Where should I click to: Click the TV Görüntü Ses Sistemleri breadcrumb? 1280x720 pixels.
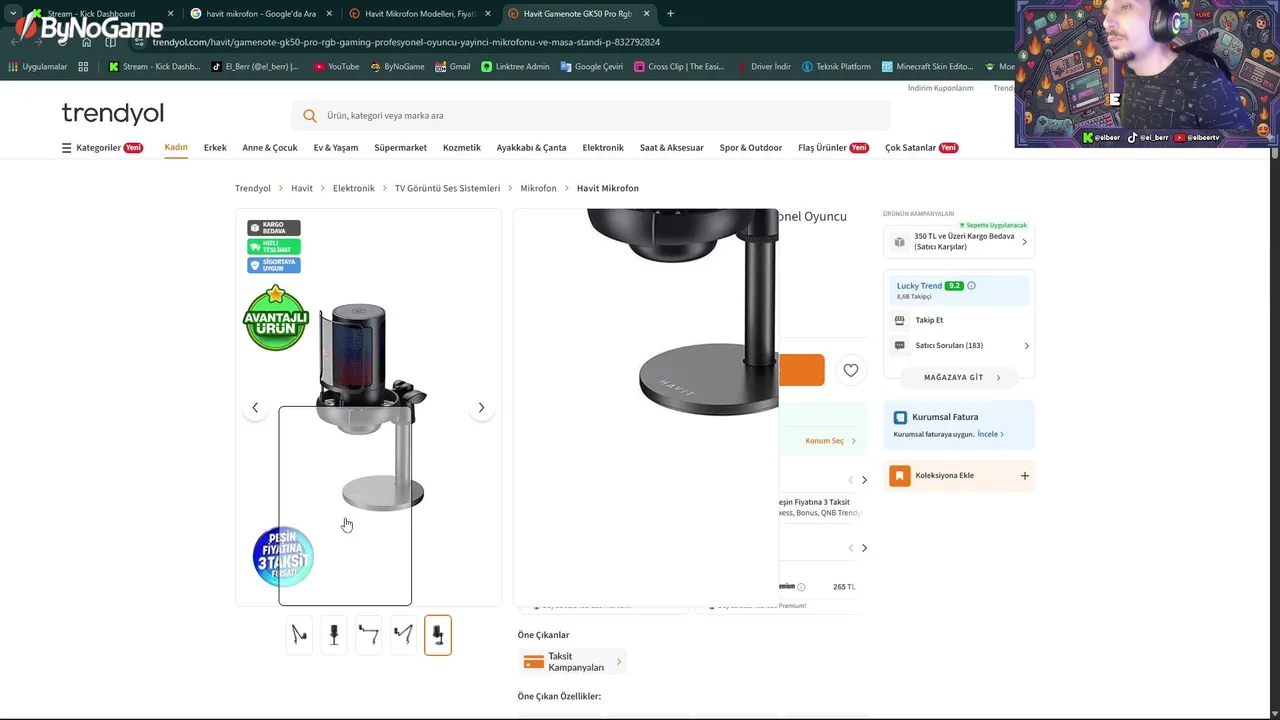447,189
